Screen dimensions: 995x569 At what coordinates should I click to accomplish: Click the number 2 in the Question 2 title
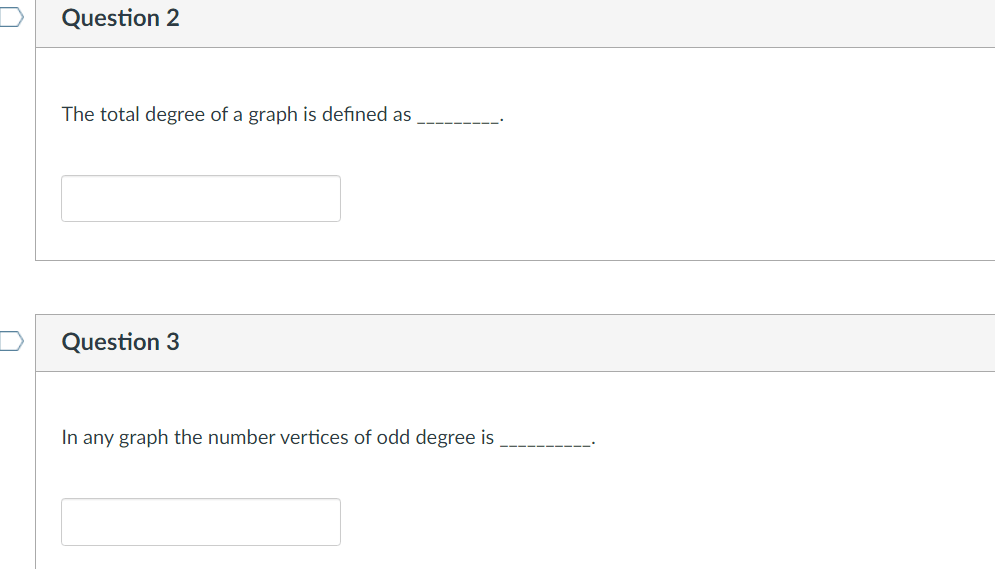point(173,18)
